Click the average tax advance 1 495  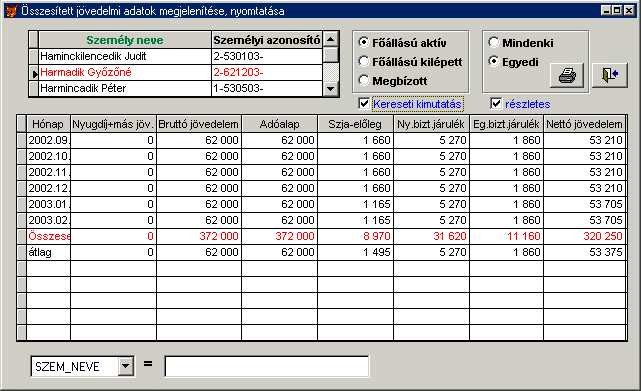point(355,252)
